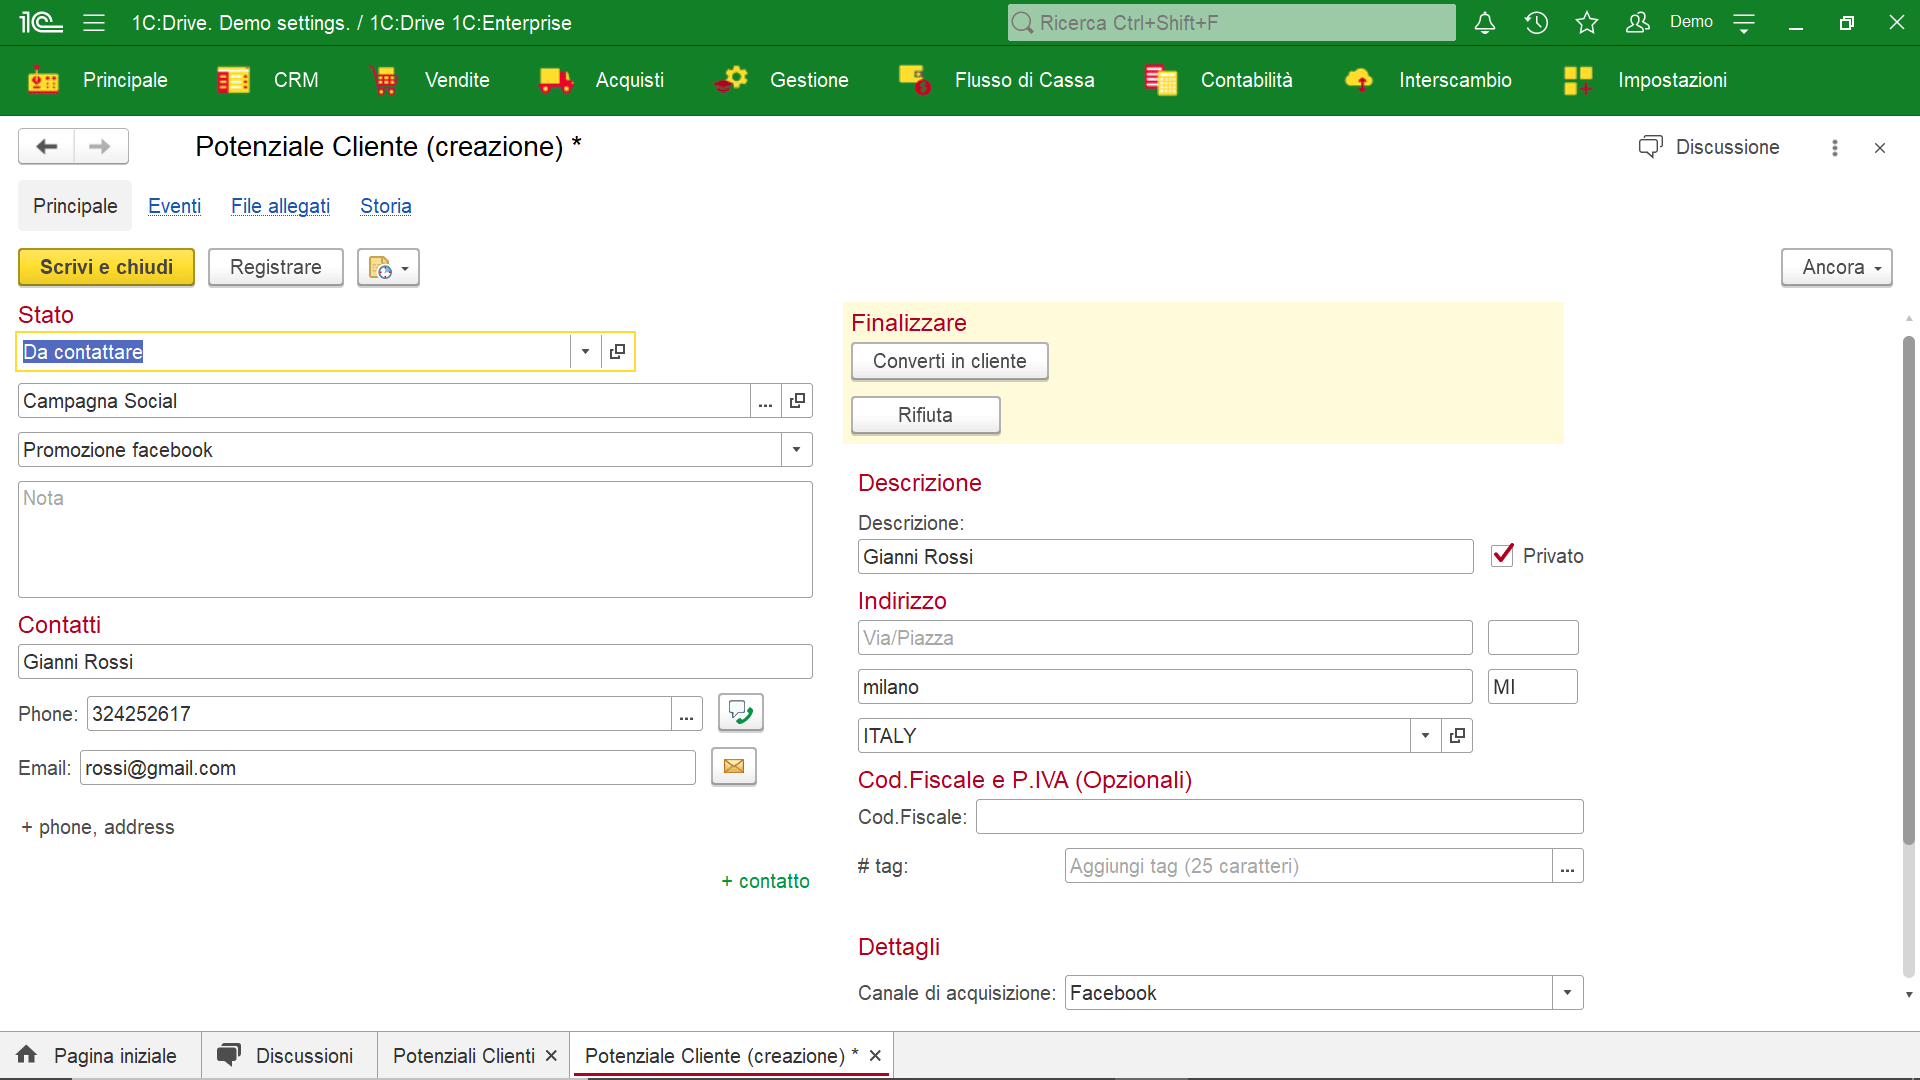
Task: Switch to File allegati tab
Action: (280, 206)
